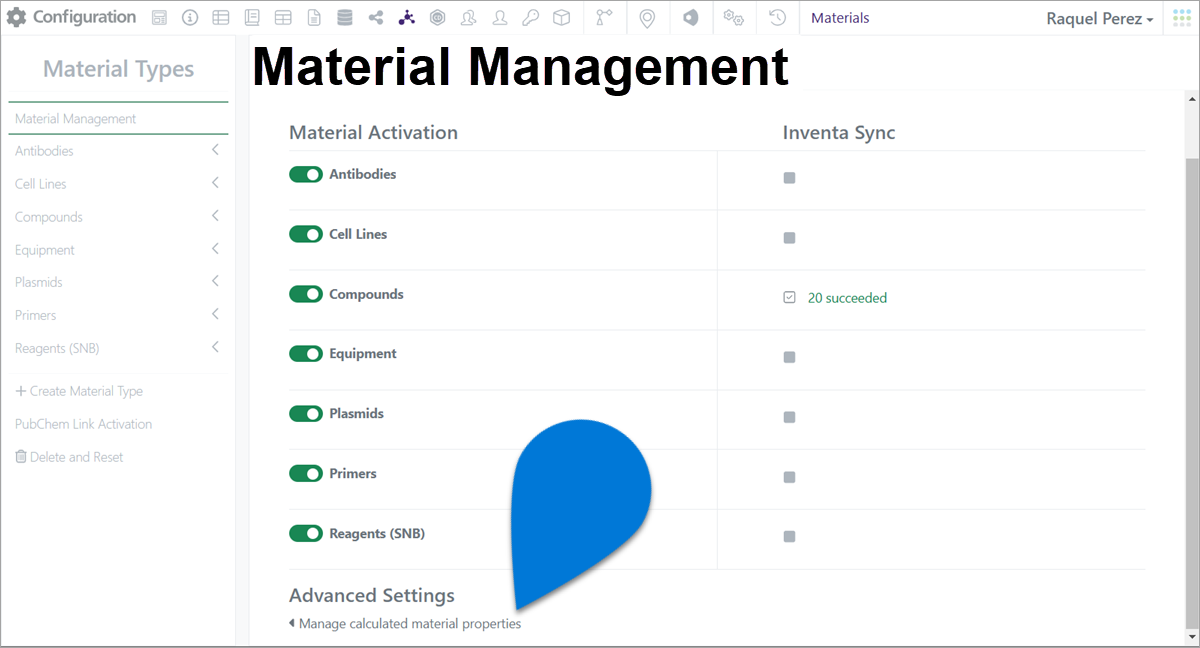The image size is (1200, 648).
Task: Open the single user icon in toolbar
Action: point(499,18)
